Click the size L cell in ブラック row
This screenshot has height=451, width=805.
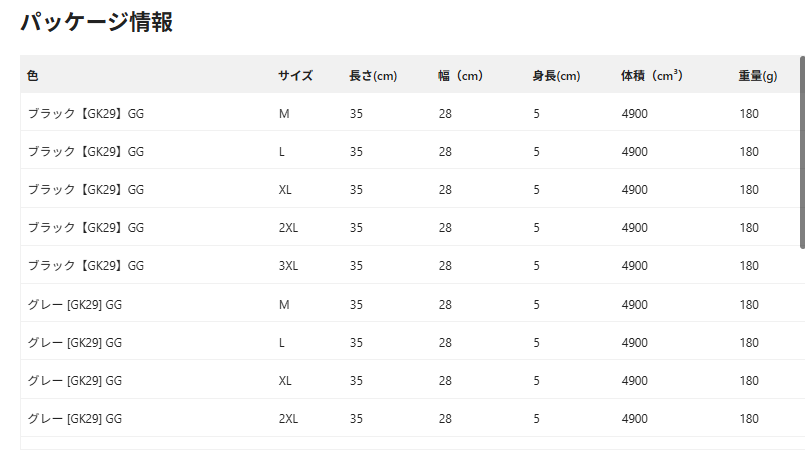(282, 152)
